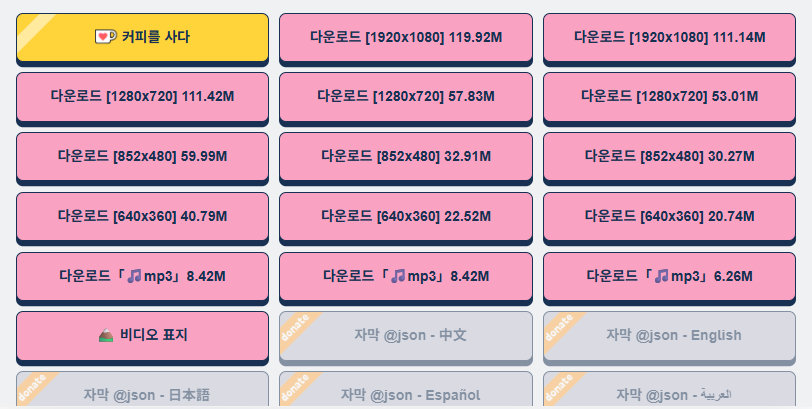Download the 1920x1080 111.14M video

(670, 38)
